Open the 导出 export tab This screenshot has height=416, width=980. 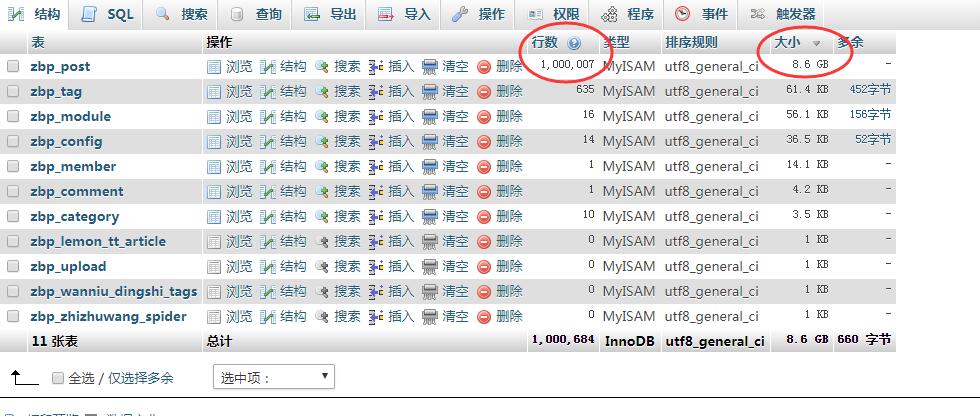tap(331, 14)
